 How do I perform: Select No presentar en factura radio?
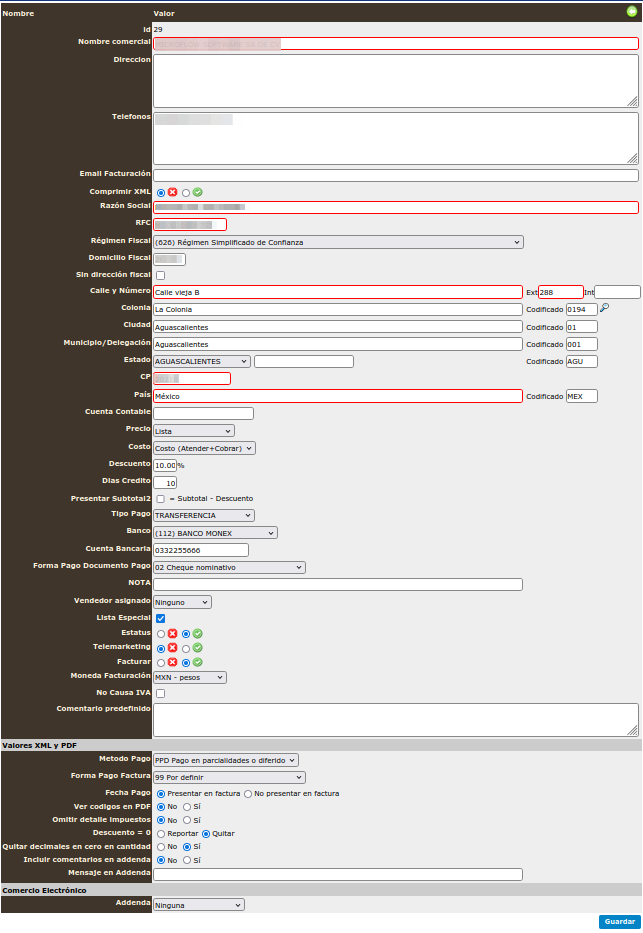248,794
